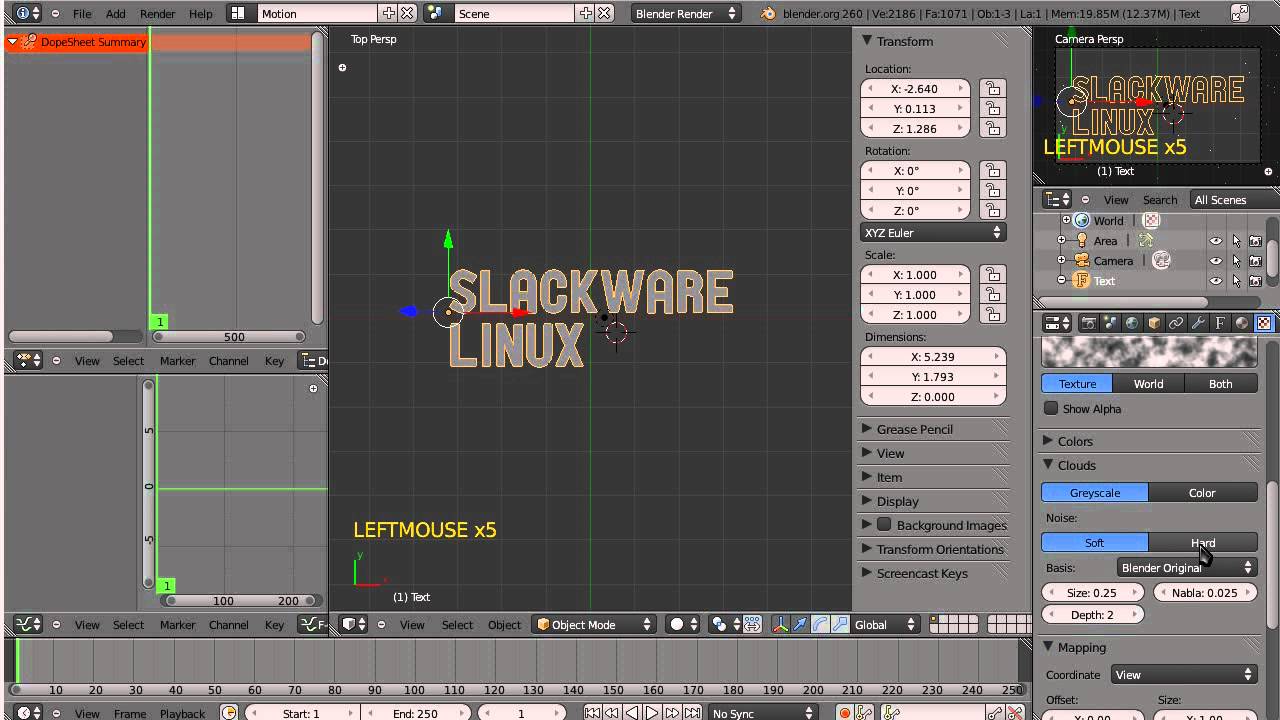Select the rotate manipulator arc icon
Image resolution: width=1280 pixels, height=720 pixels.
[820, 624]
